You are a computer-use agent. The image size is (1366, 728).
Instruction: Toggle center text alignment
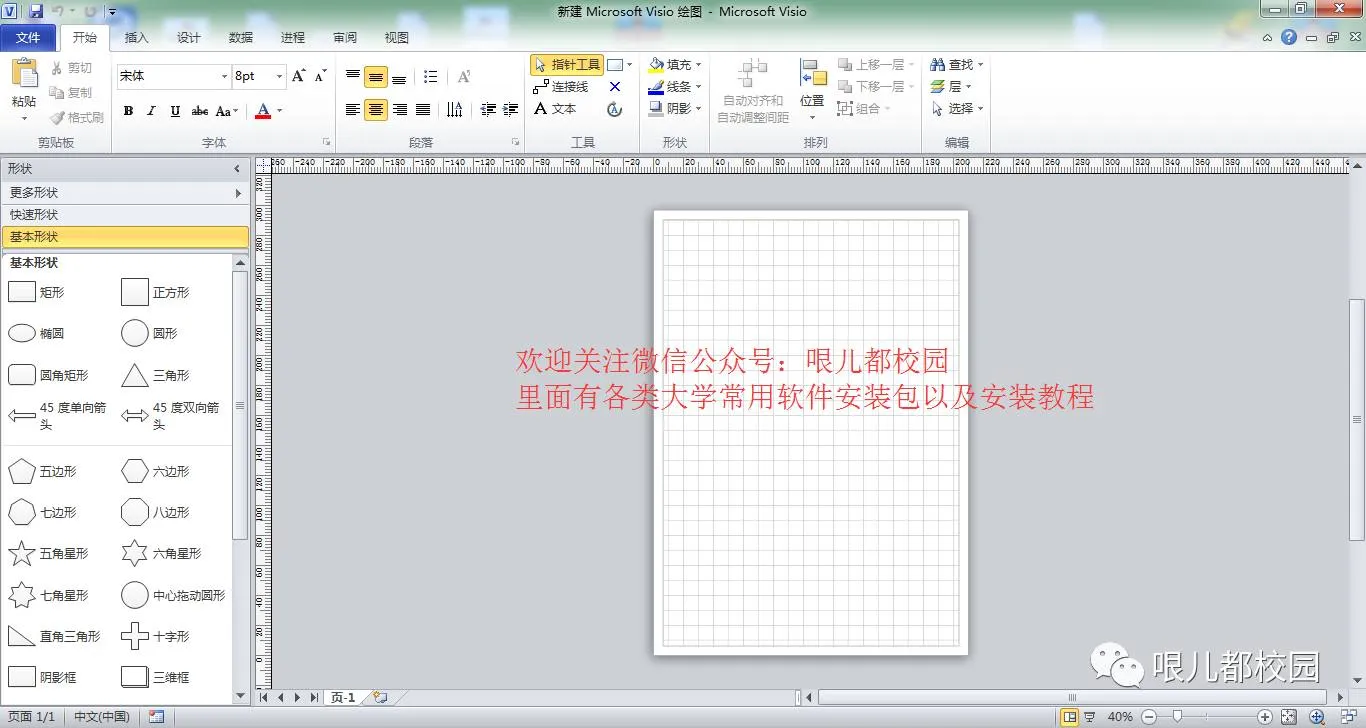click(x=376, y=110)
